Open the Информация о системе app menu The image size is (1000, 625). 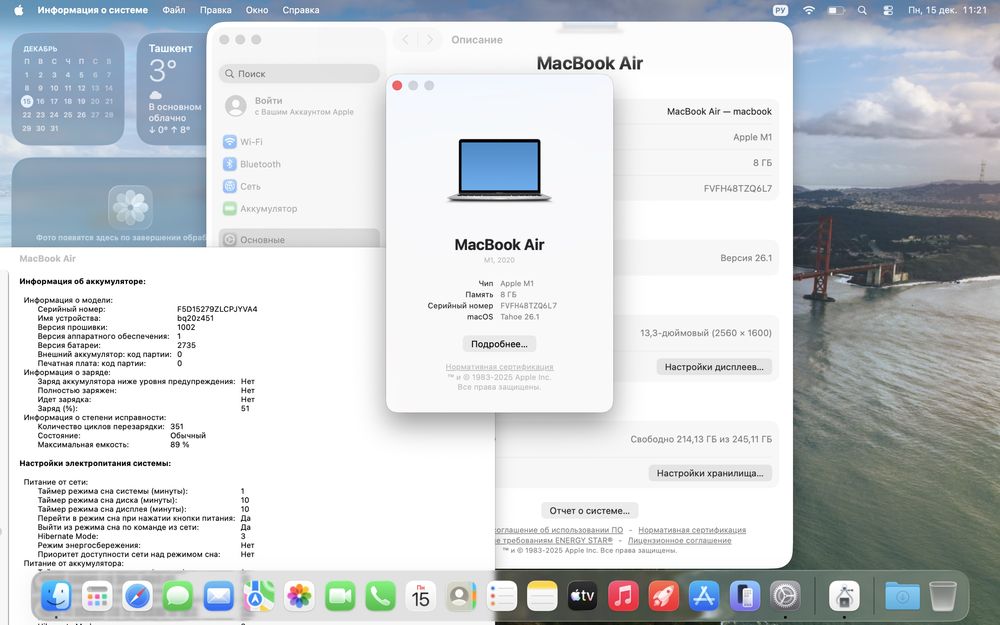[x=92, y=10]
